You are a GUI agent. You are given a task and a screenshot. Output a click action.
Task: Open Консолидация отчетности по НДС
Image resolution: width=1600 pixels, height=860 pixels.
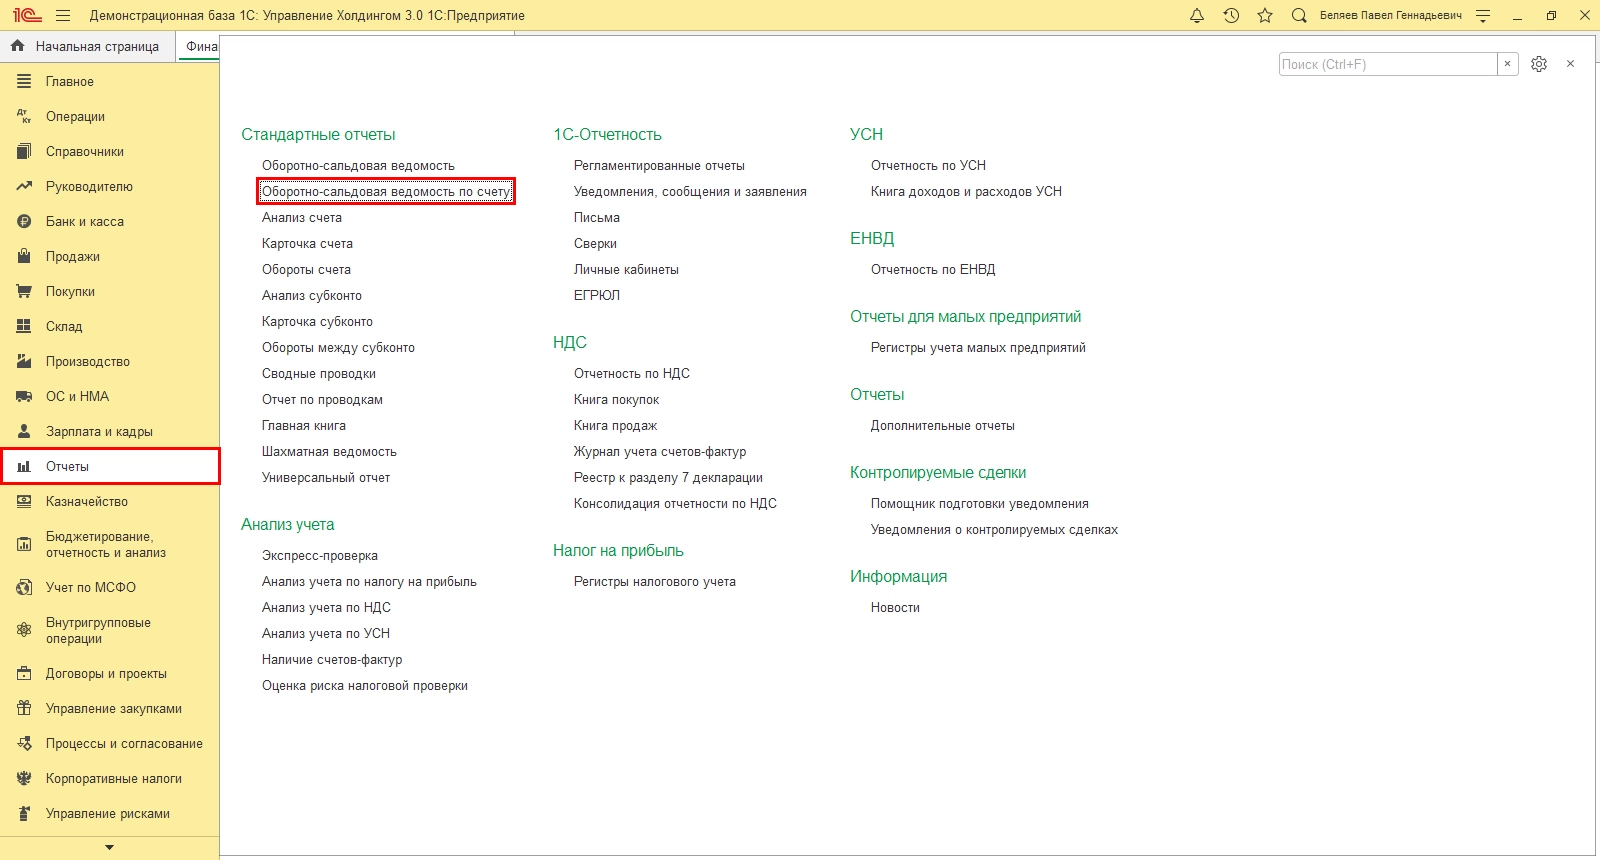click(x=675, y=503)
